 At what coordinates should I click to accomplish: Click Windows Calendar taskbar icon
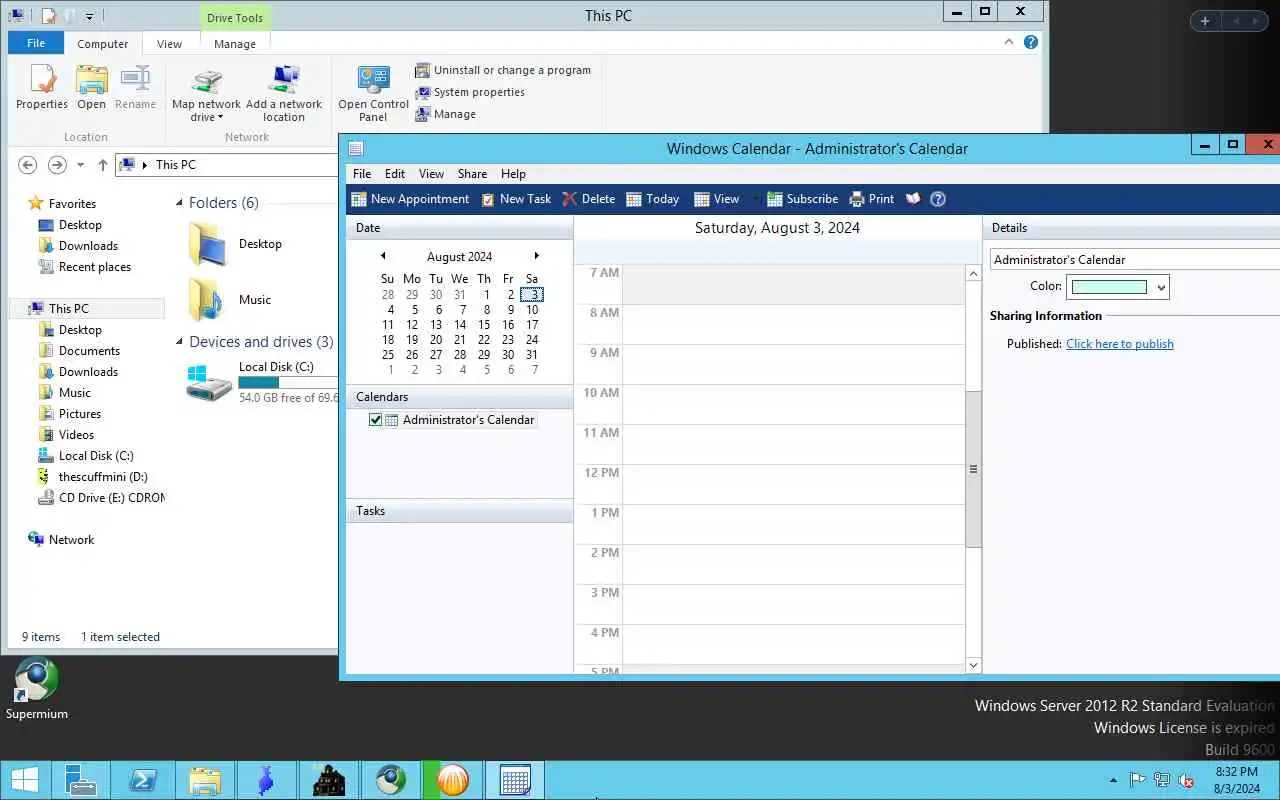(x=515, y=780)
